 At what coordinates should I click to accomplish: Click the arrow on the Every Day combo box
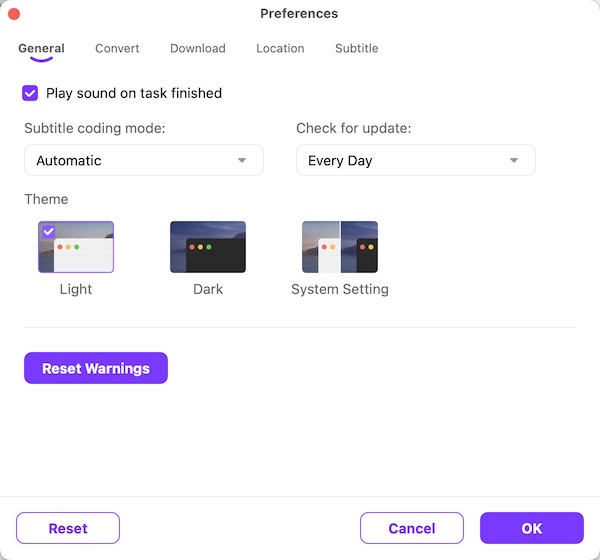(514, 160)
